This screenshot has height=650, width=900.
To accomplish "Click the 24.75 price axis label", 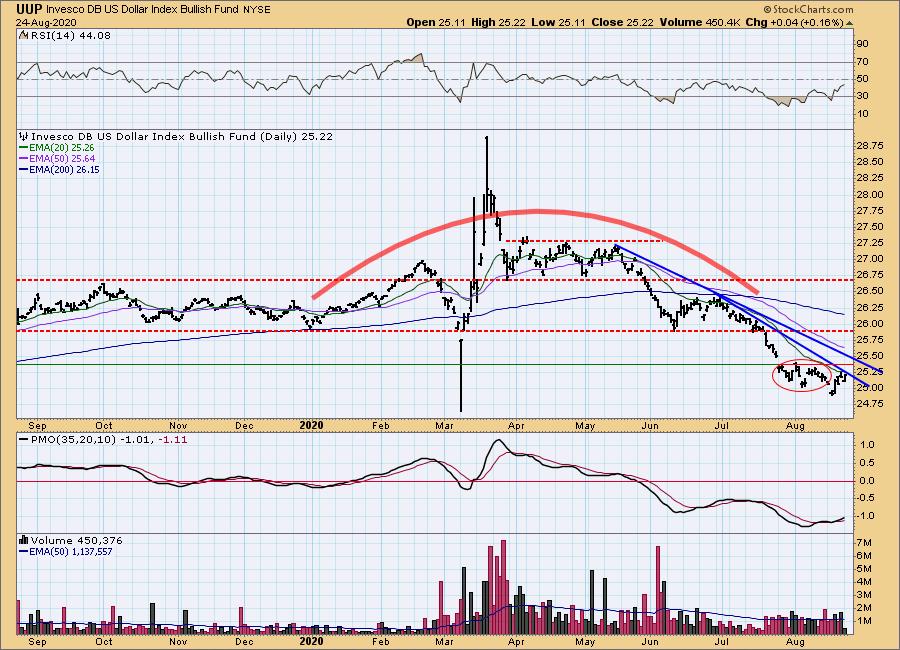I will point(870,404).
